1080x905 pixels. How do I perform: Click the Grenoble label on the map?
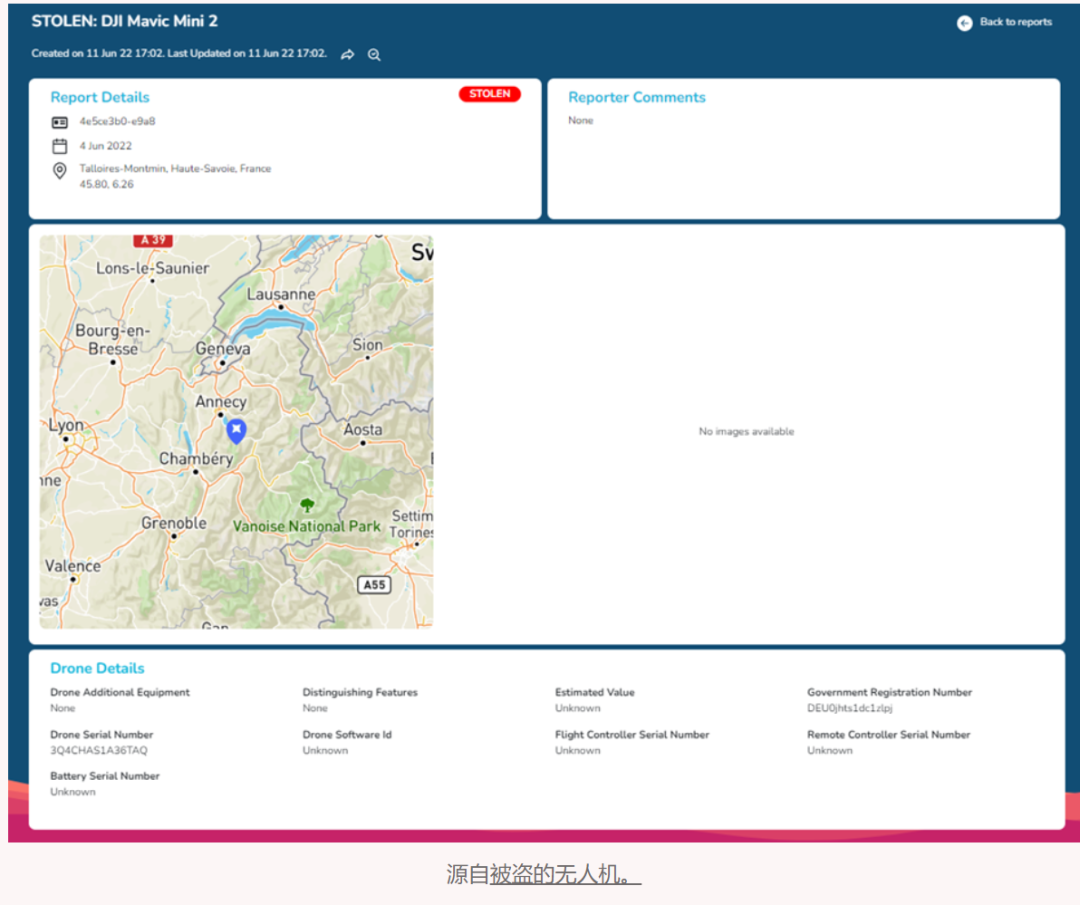174,523
